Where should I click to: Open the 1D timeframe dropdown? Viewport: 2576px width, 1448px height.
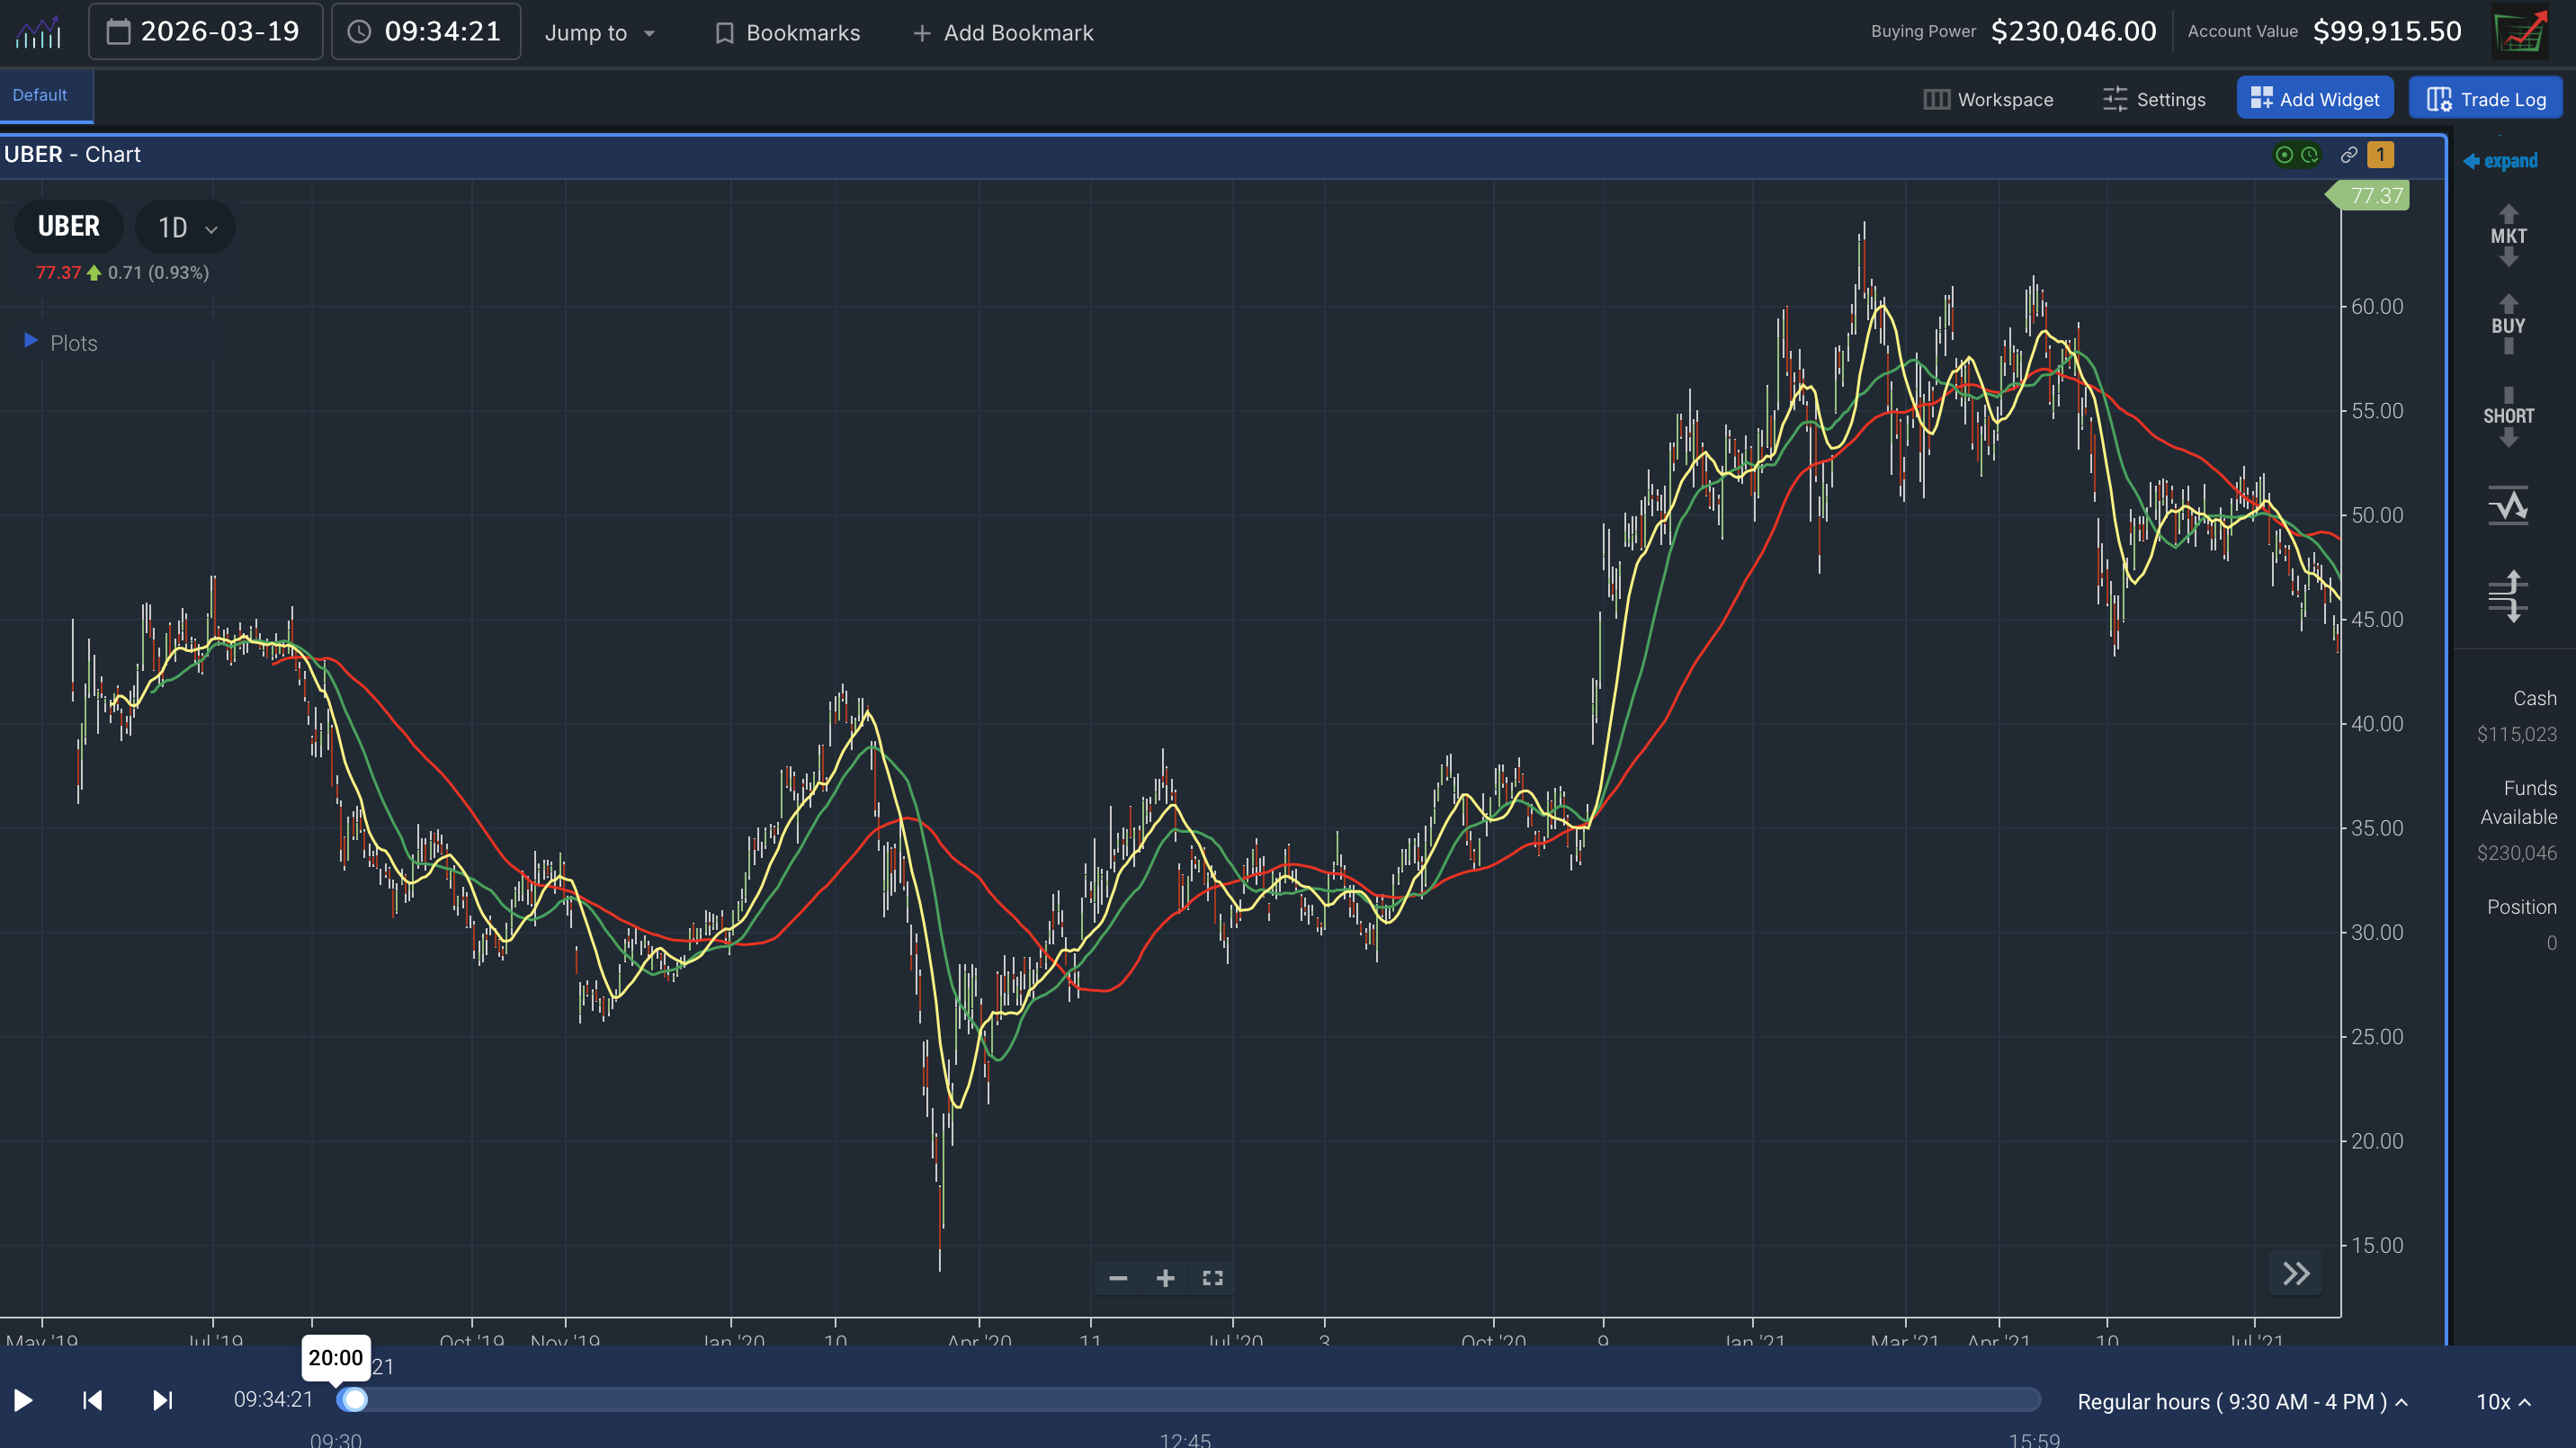(184, 227)
